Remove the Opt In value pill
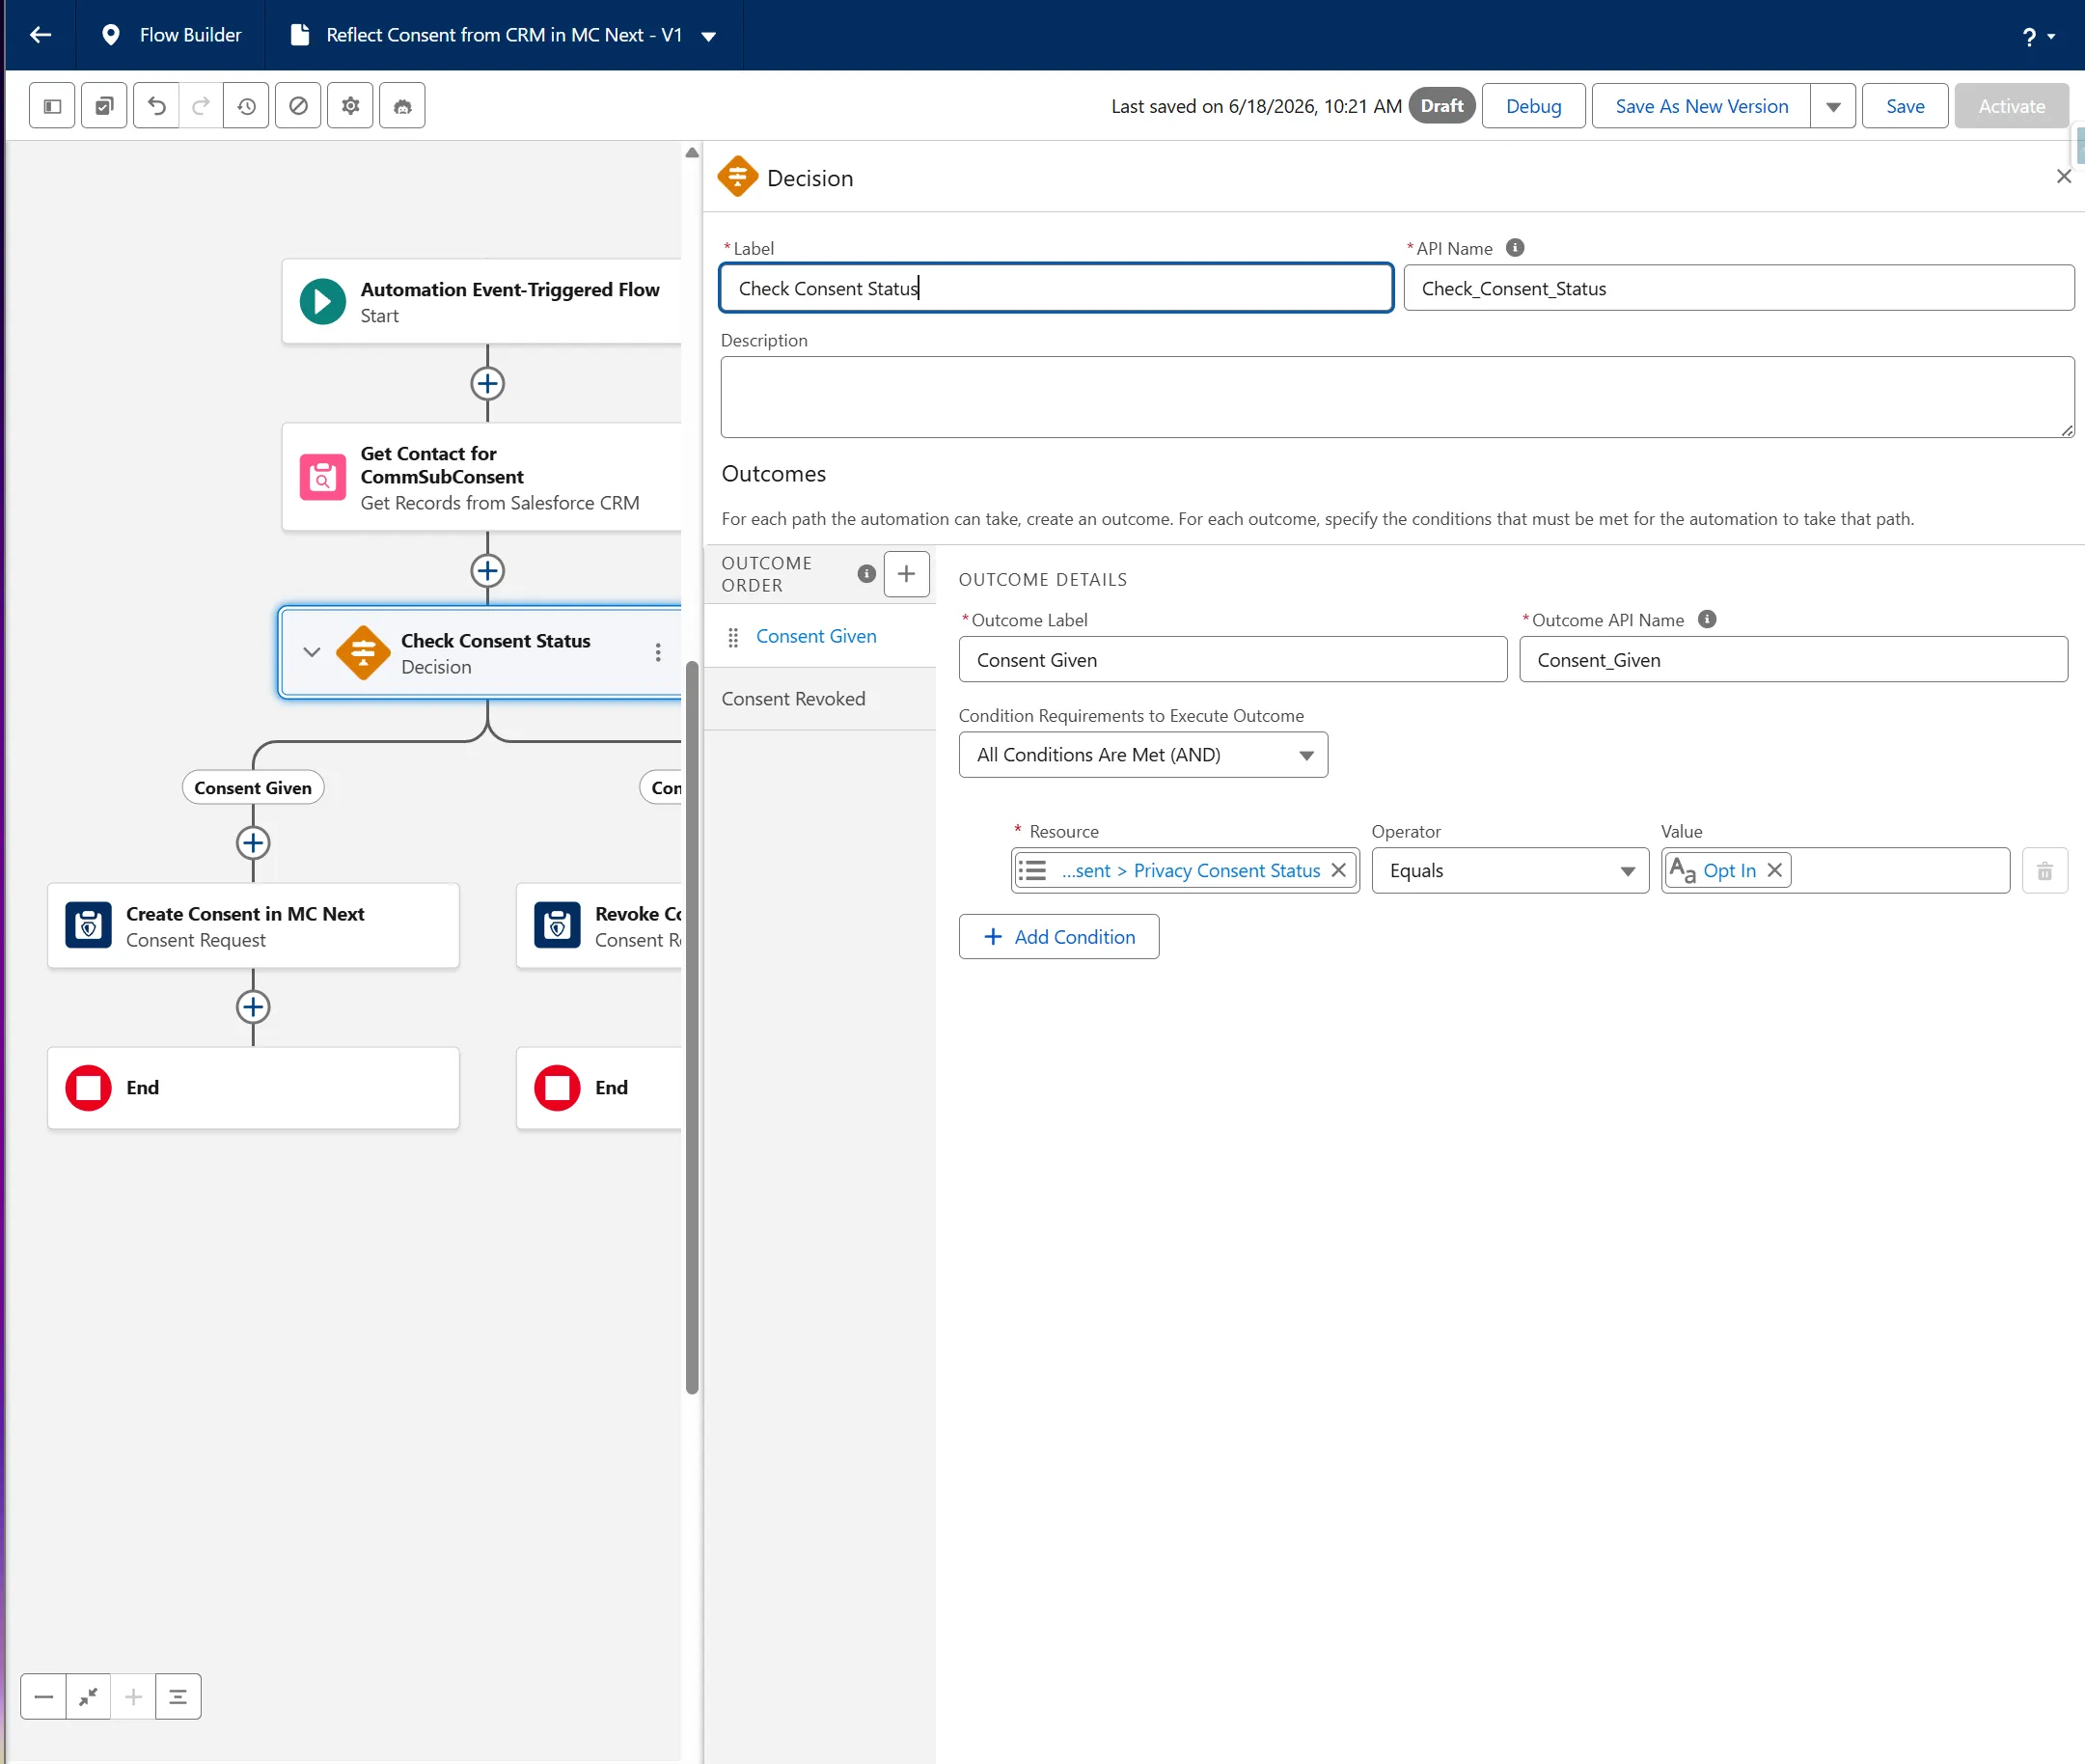 (1774, 870)
